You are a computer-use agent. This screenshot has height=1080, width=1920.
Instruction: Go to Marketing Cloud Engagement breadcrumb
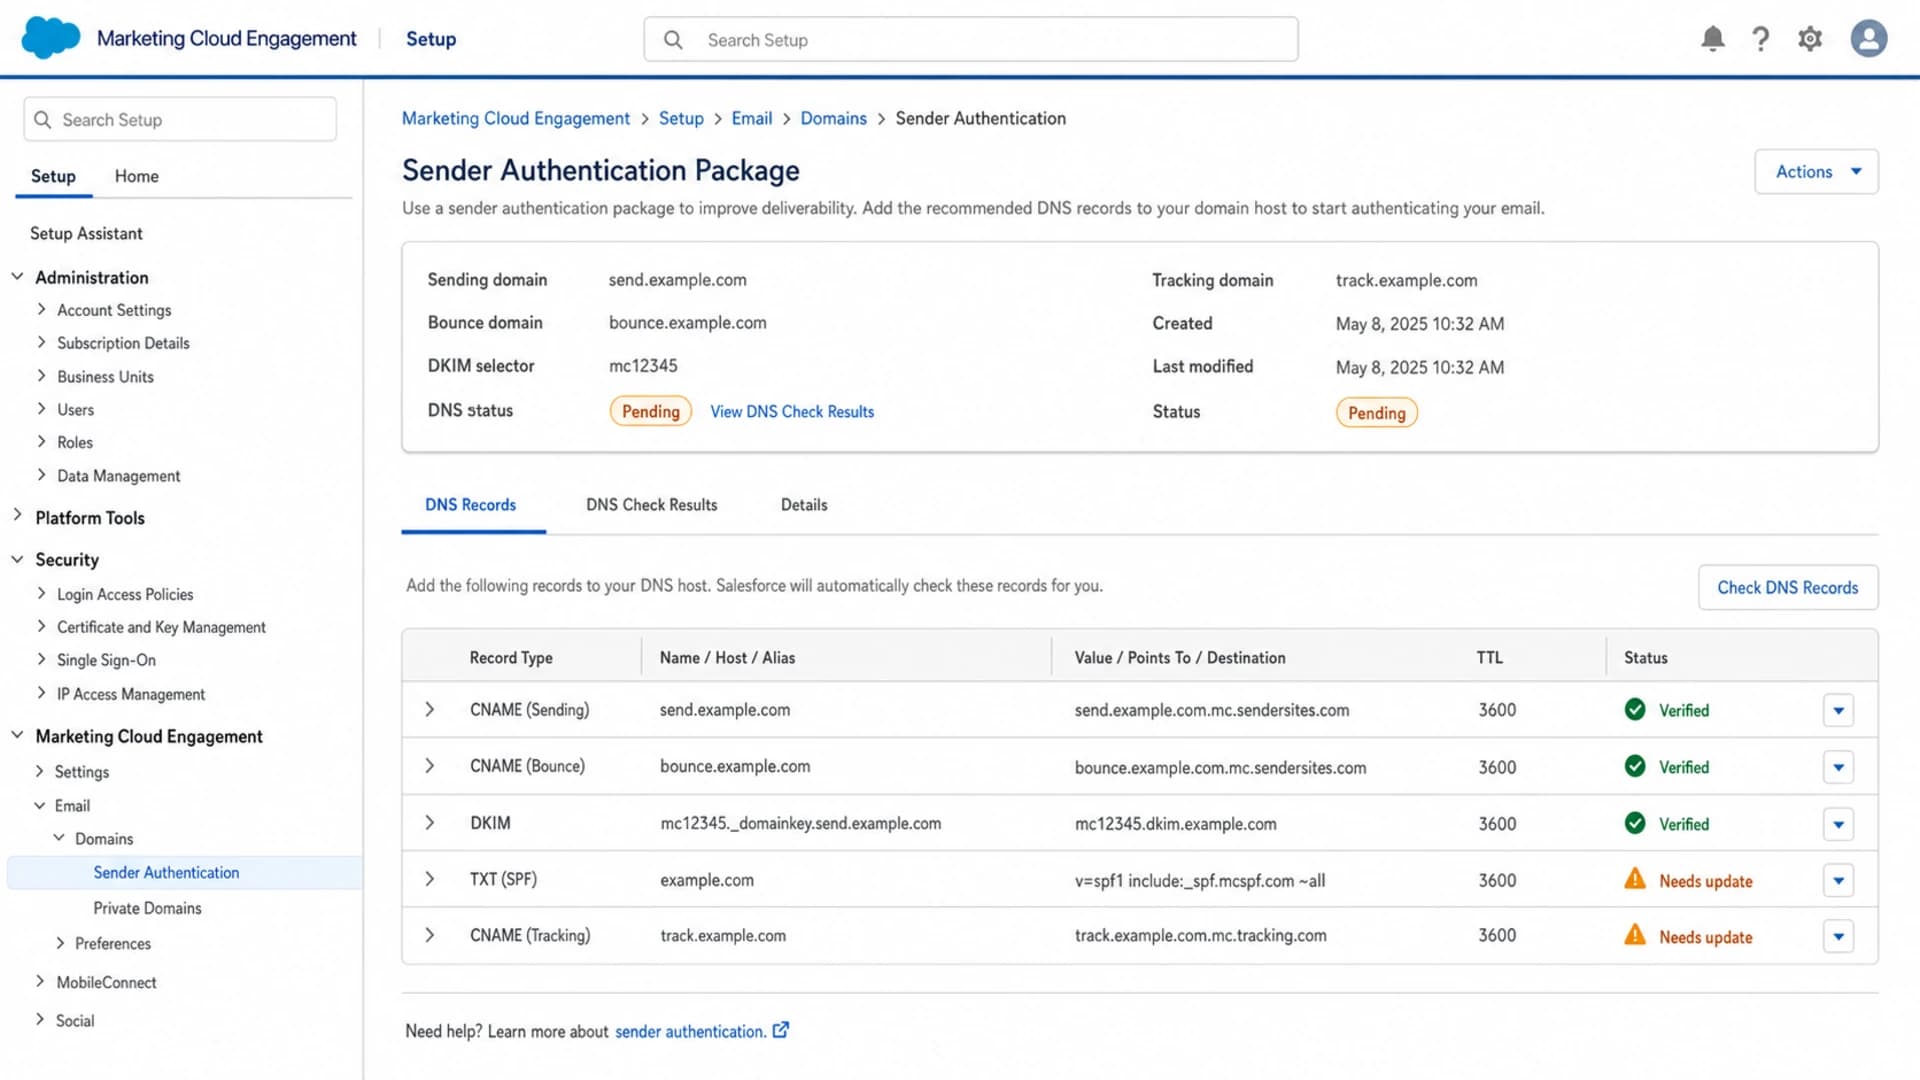click(516, 119)
